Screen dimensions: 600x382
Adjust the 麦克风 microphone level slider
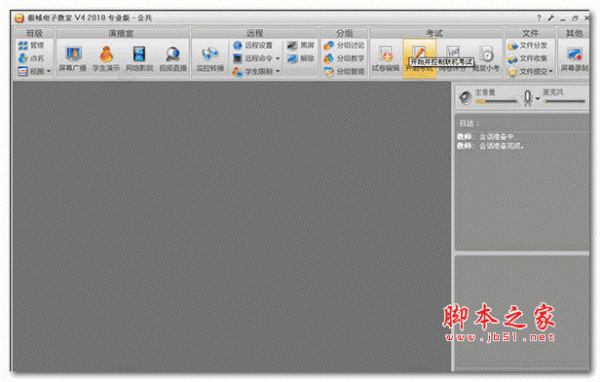[x=565, y=101]
